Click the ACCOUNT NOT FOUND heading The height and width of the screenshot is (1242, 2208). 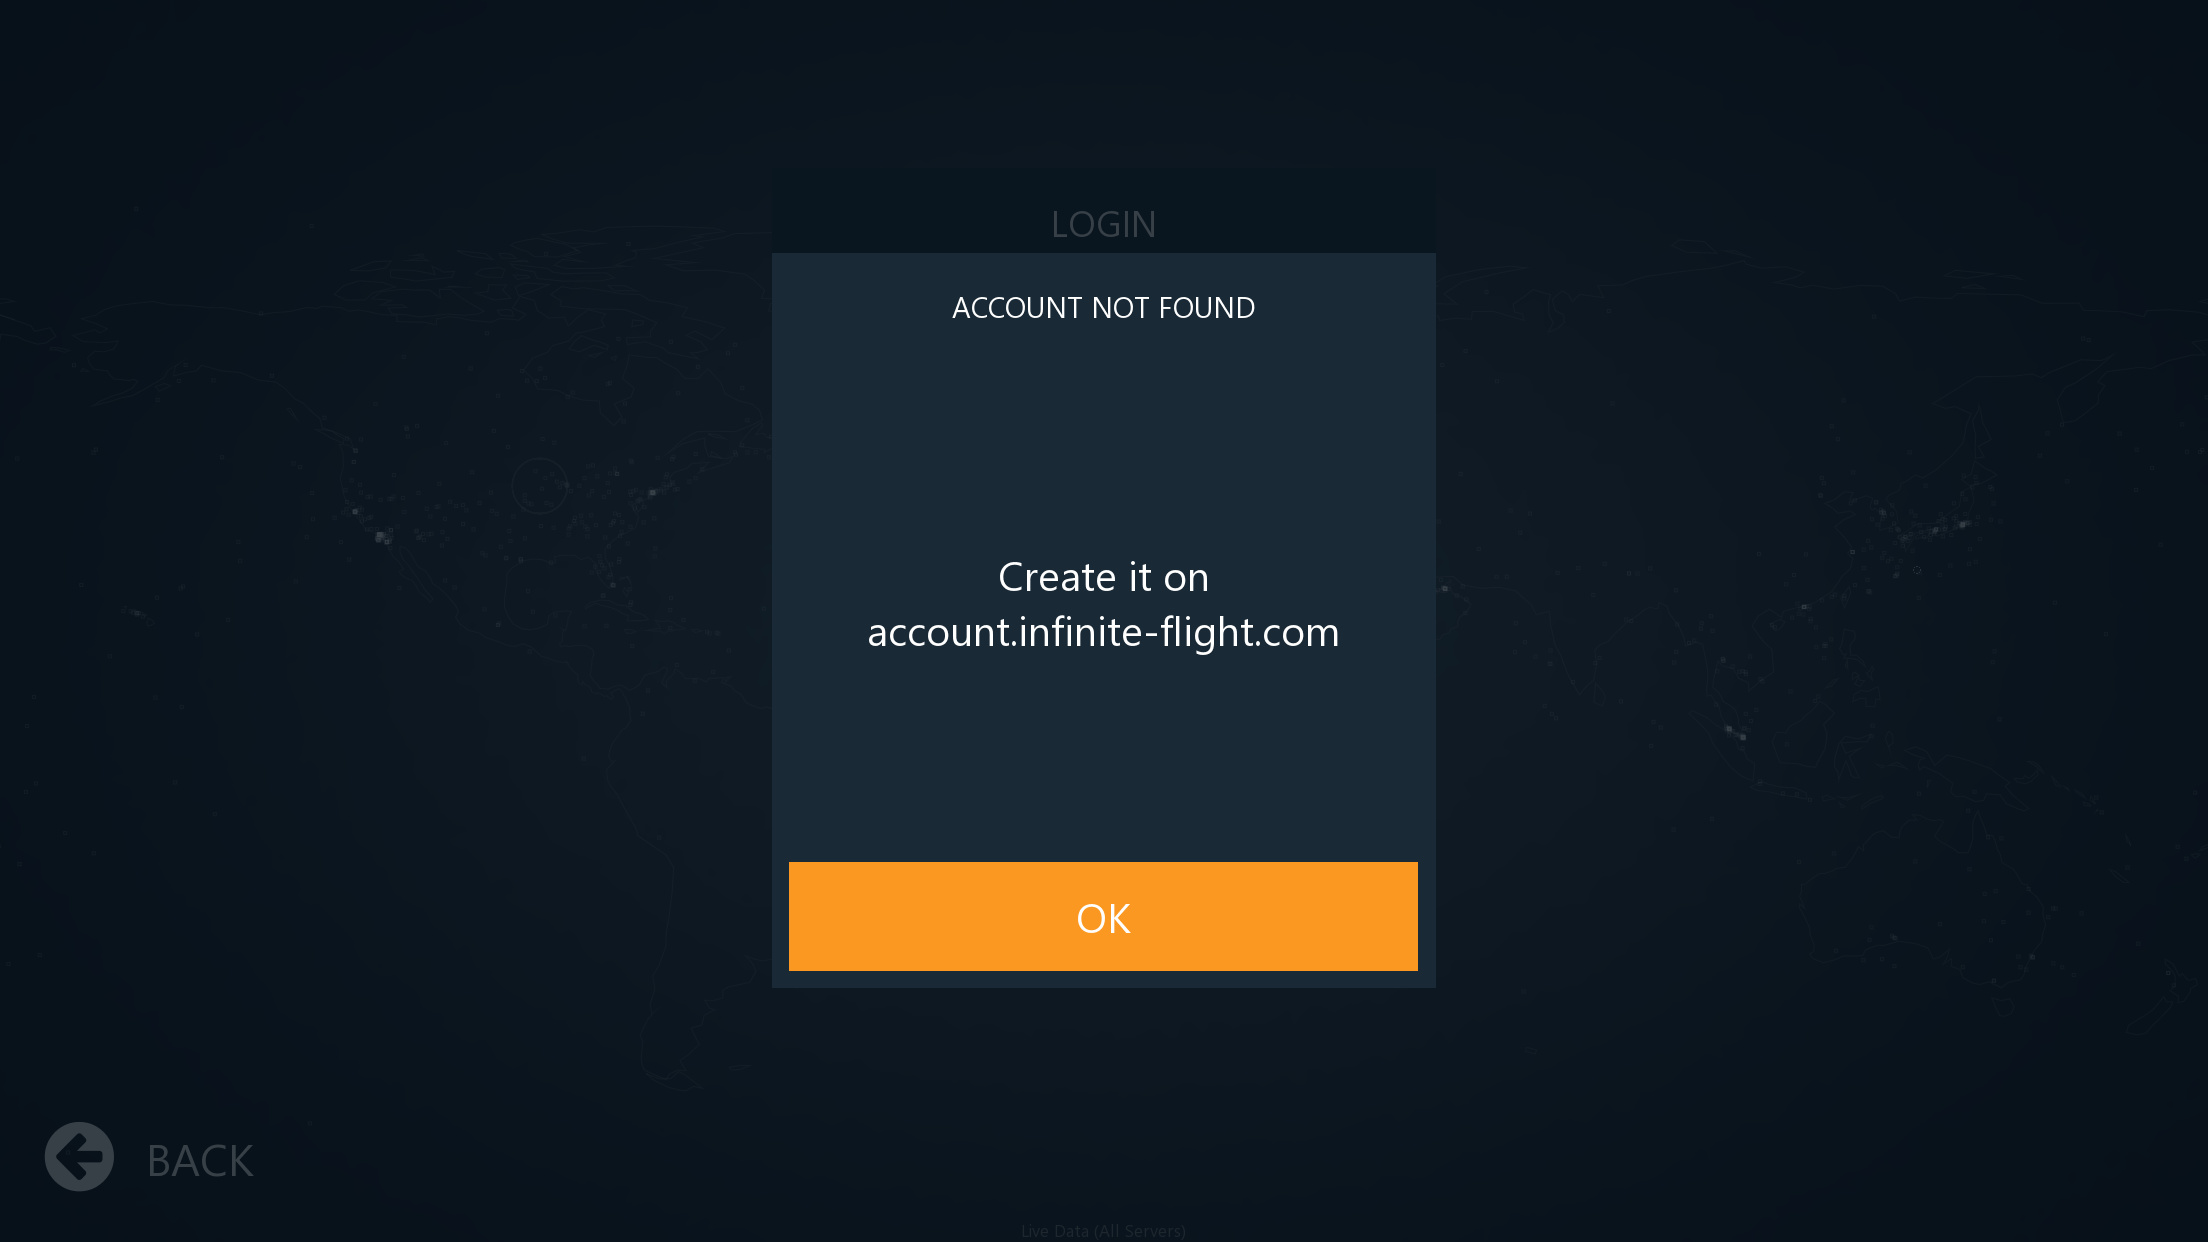tap(1103, 308)
